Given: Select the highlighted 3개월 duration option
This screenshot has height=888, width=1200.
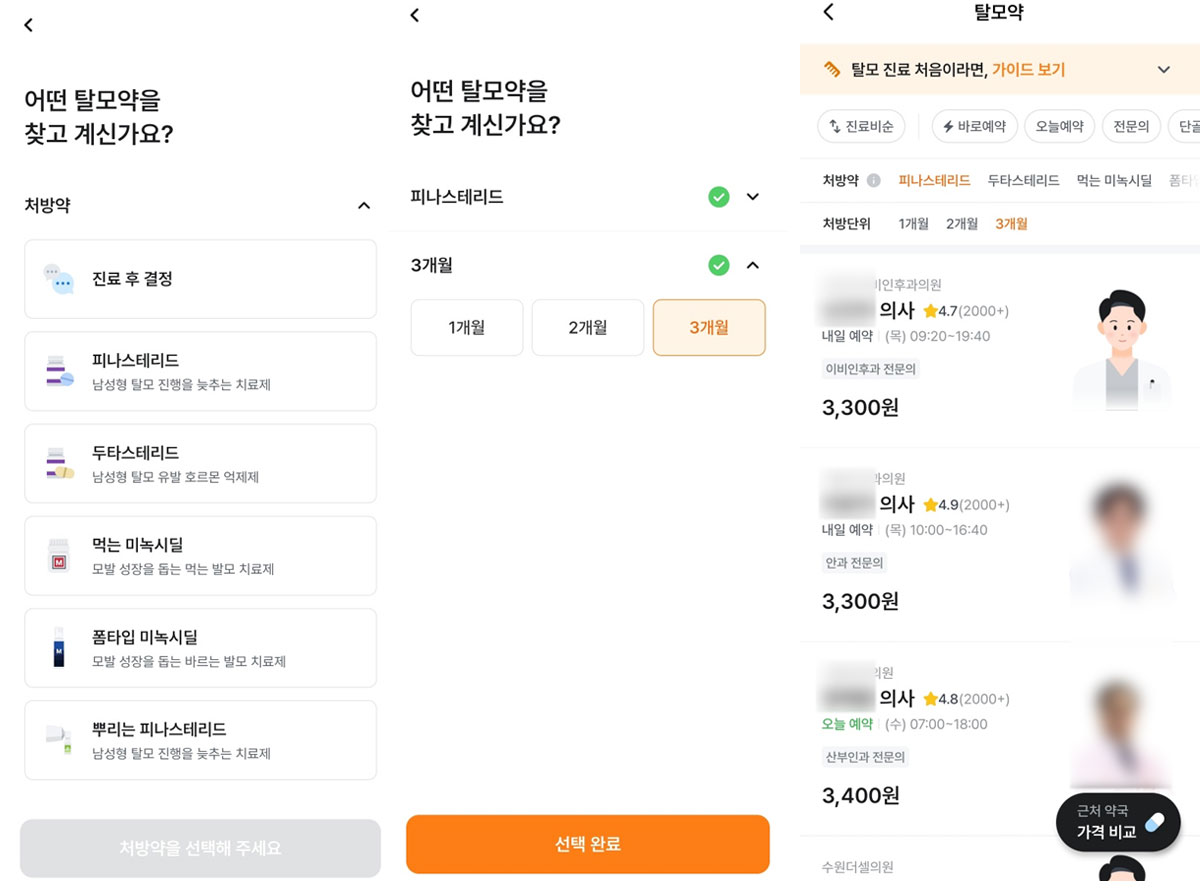Looking at the screenshot, I should click(709, 328).
